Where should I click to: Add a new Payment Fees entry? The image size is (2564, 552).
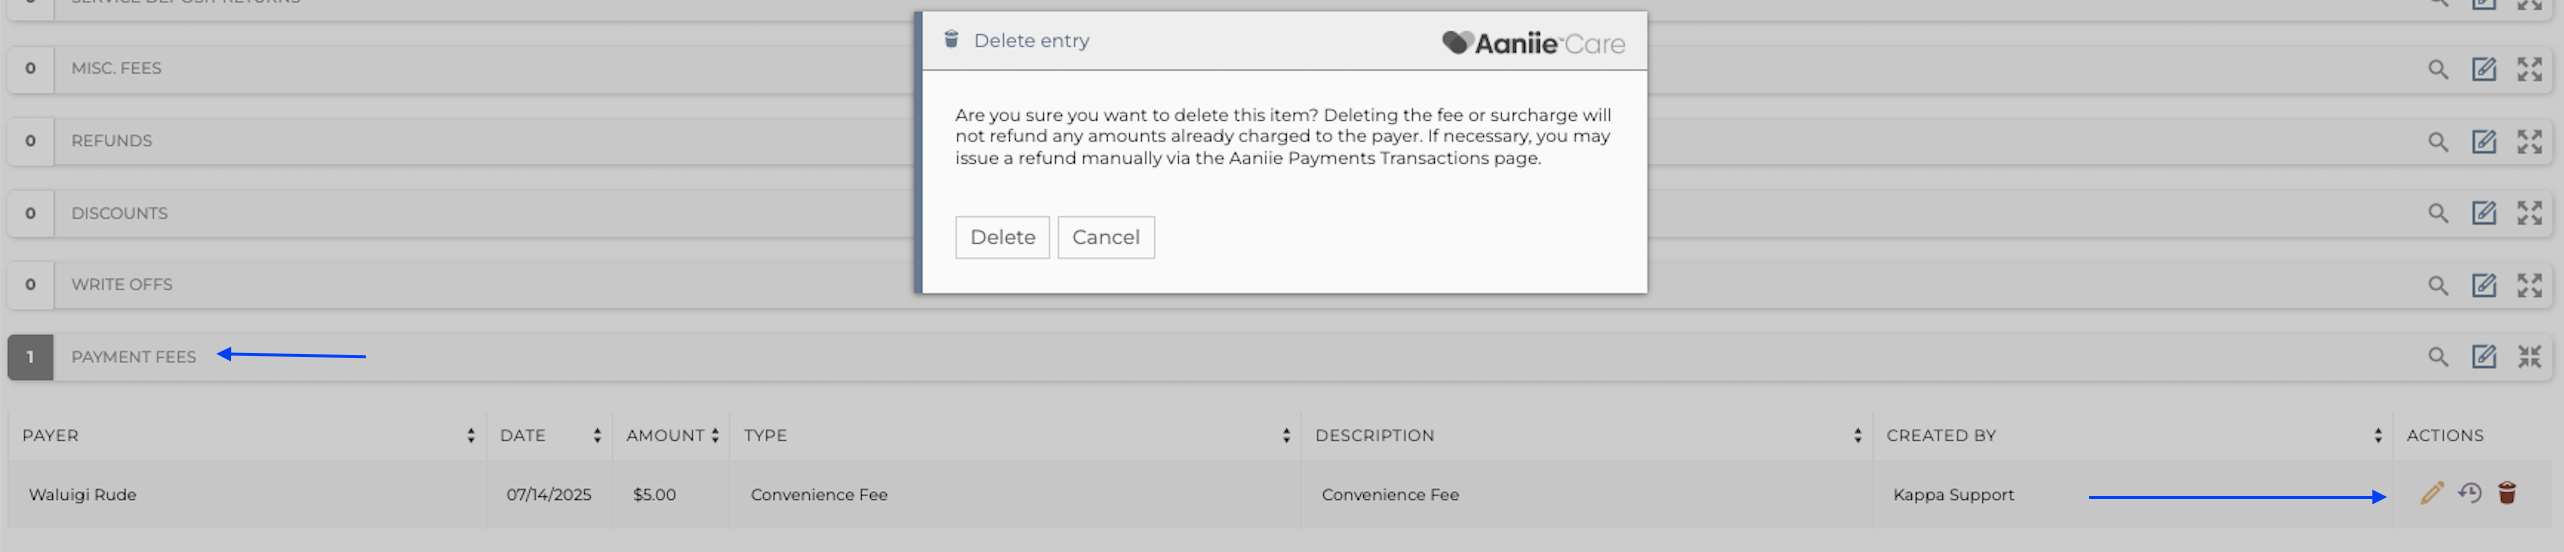tap(2483, 357)
